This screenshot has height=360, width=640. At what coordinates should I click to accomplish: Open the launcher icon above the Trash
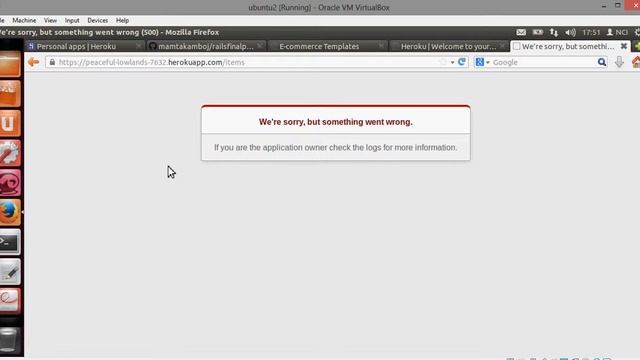(x=10, y=301)
